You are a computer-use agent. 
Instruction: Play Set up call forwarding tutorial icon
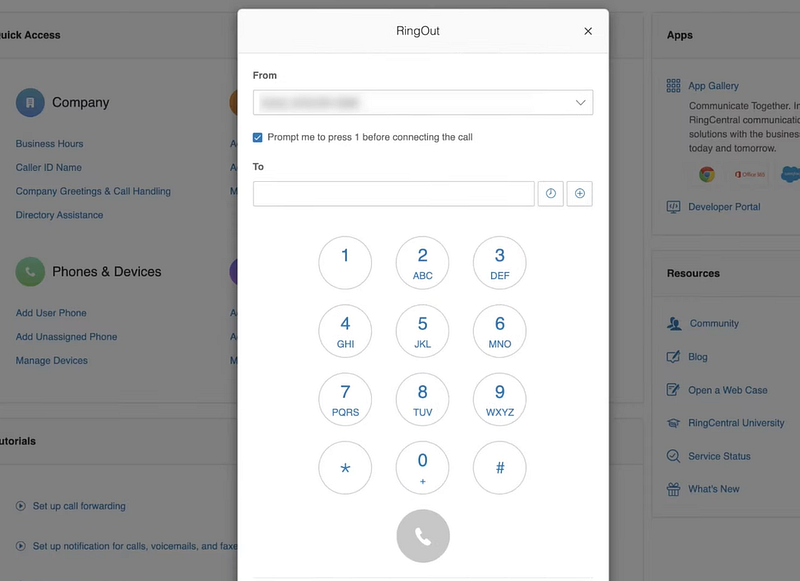(20, 506)
